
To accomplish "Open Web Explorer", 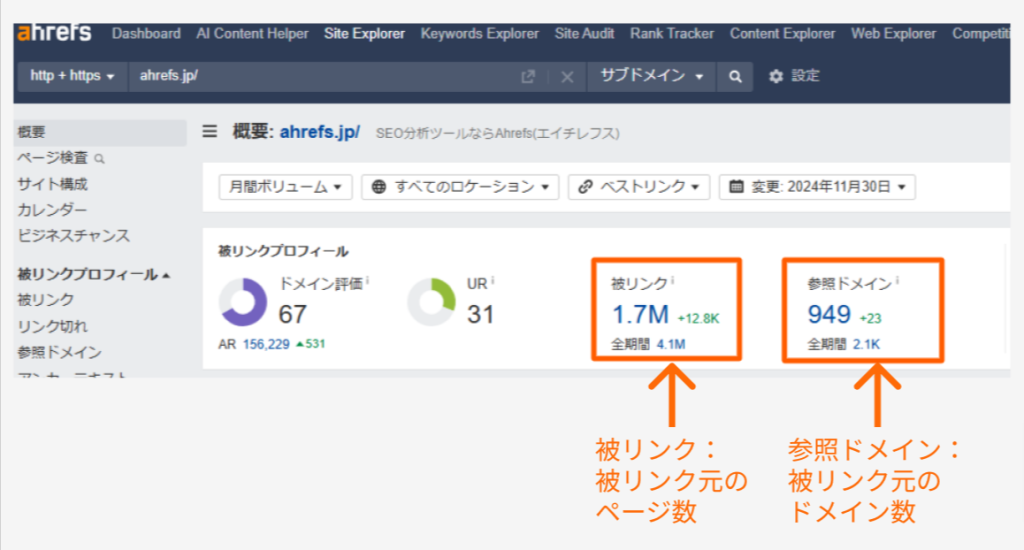I will pos(893,33).
